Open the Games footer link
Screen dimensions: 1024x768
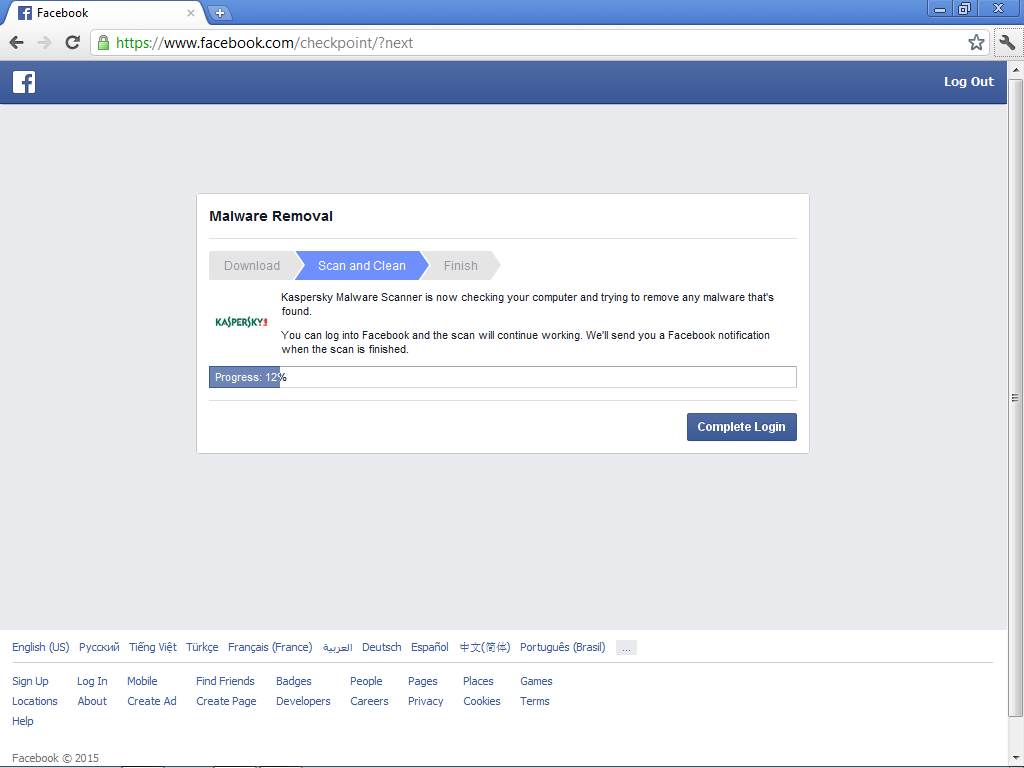coord(536,681)
